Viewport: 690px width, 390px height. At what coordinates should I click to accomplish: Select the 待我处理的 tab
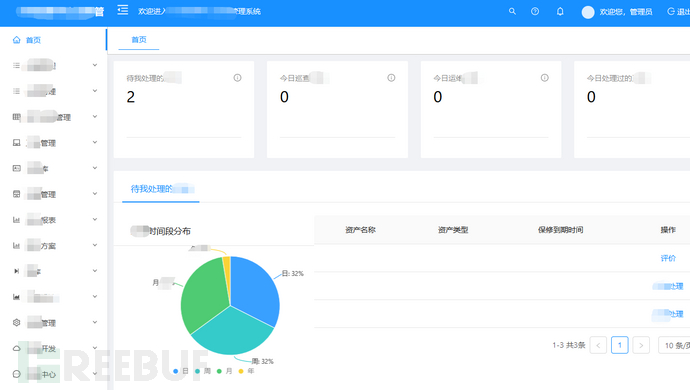click(161, 189)
